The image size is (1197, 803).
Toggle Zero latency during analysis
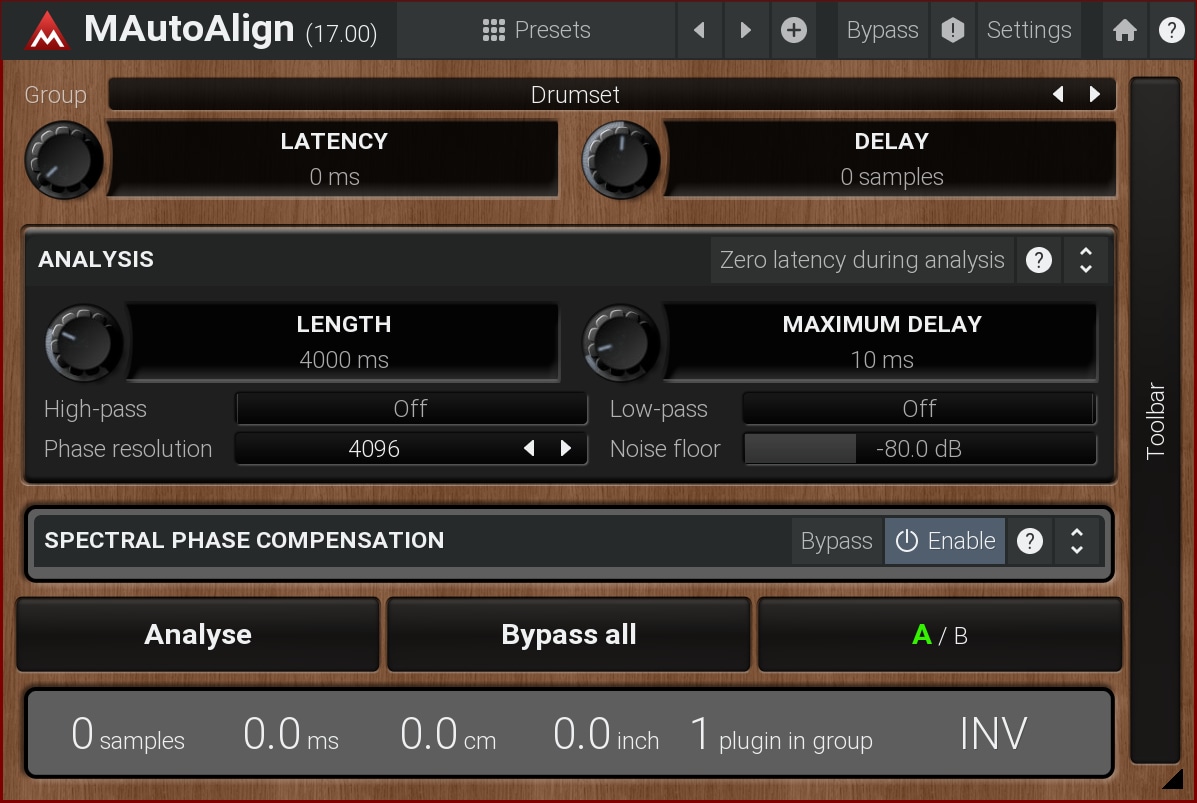[861, 260]
